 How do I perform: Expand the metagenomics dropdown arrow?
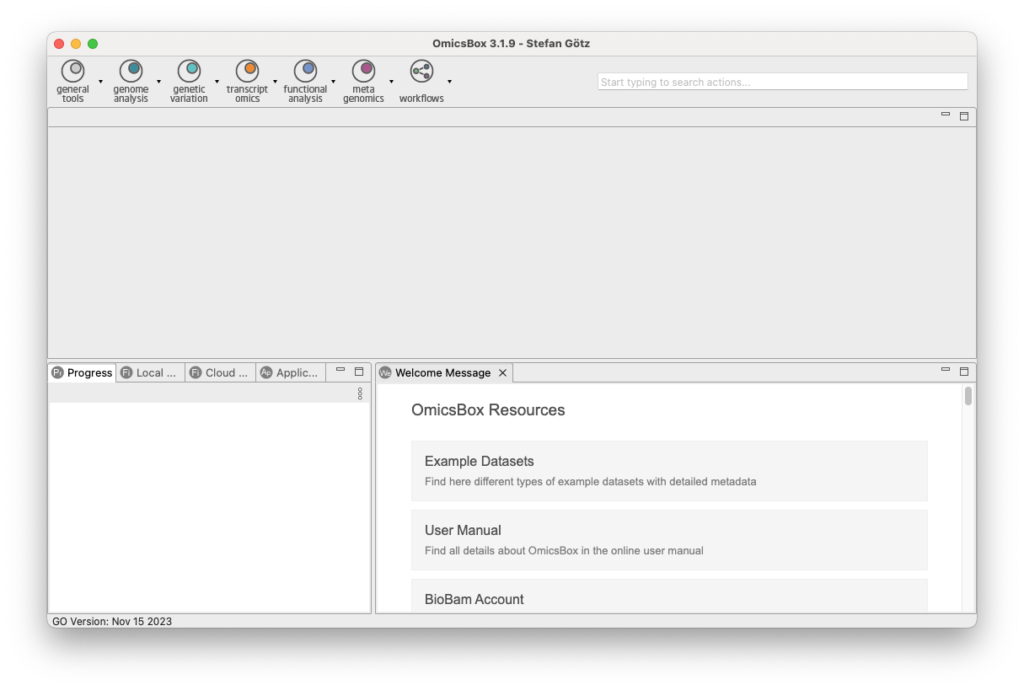(x=391, y=82)
